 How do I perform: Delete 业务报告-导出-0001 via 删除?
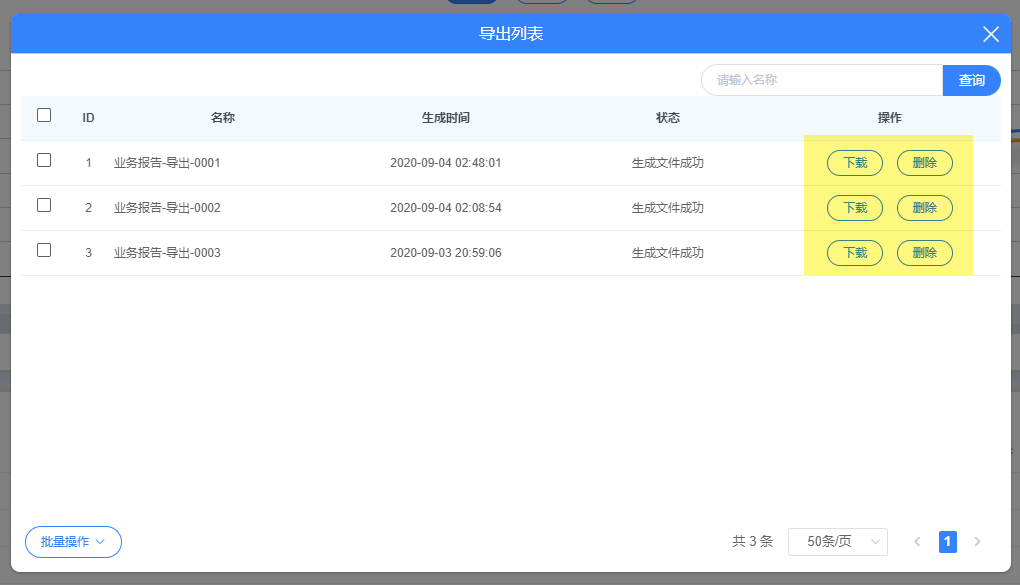point(924,163)
